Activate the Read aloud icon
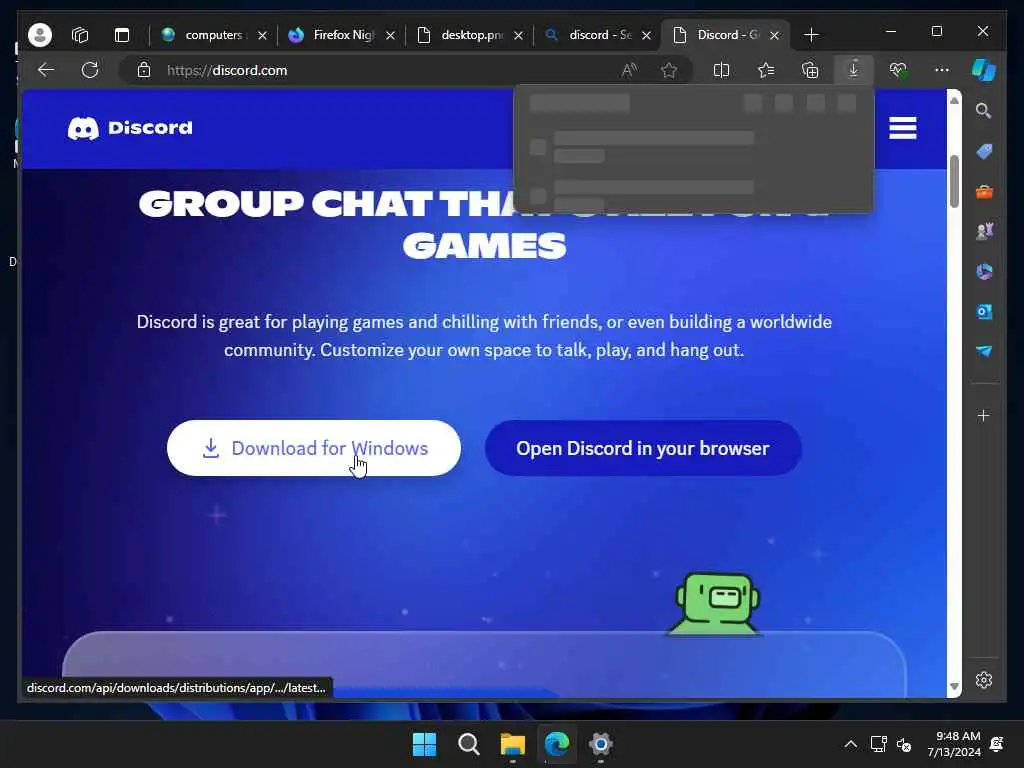Screen dimensions: 1024x768 (629, 70)
